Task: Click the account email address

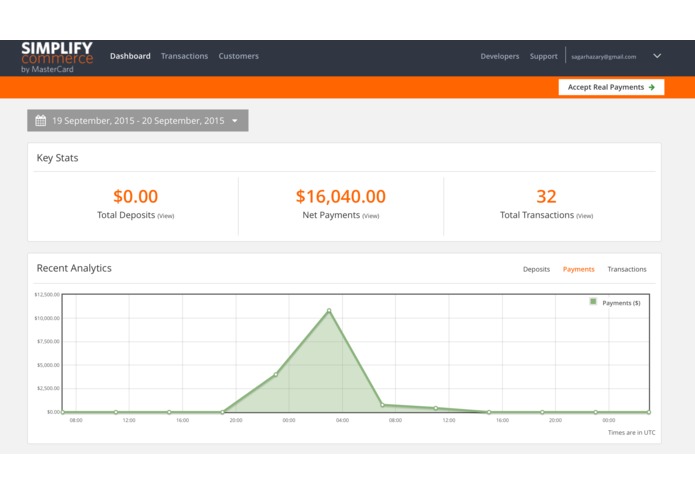Action: coord(603,57)
